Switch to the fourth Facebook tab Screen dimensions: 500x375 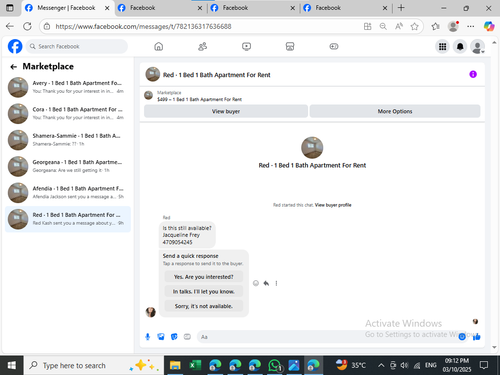(345, 8)
